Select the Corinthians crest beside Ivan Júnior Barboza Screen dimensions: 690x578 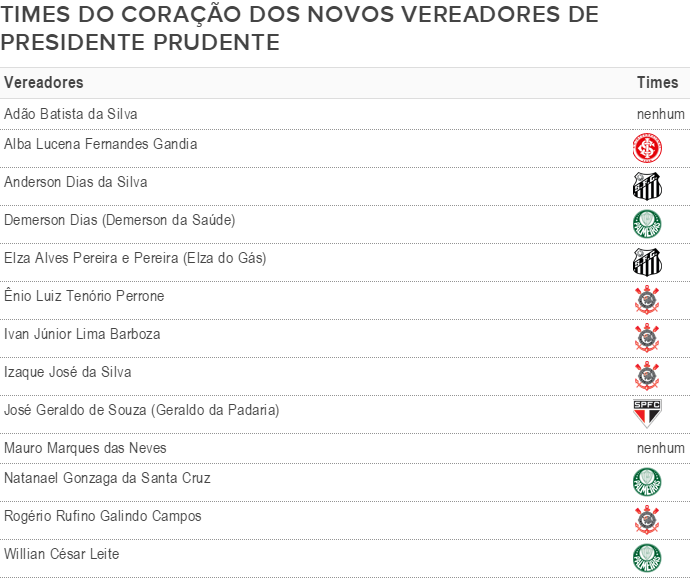[x=647, y=338]
